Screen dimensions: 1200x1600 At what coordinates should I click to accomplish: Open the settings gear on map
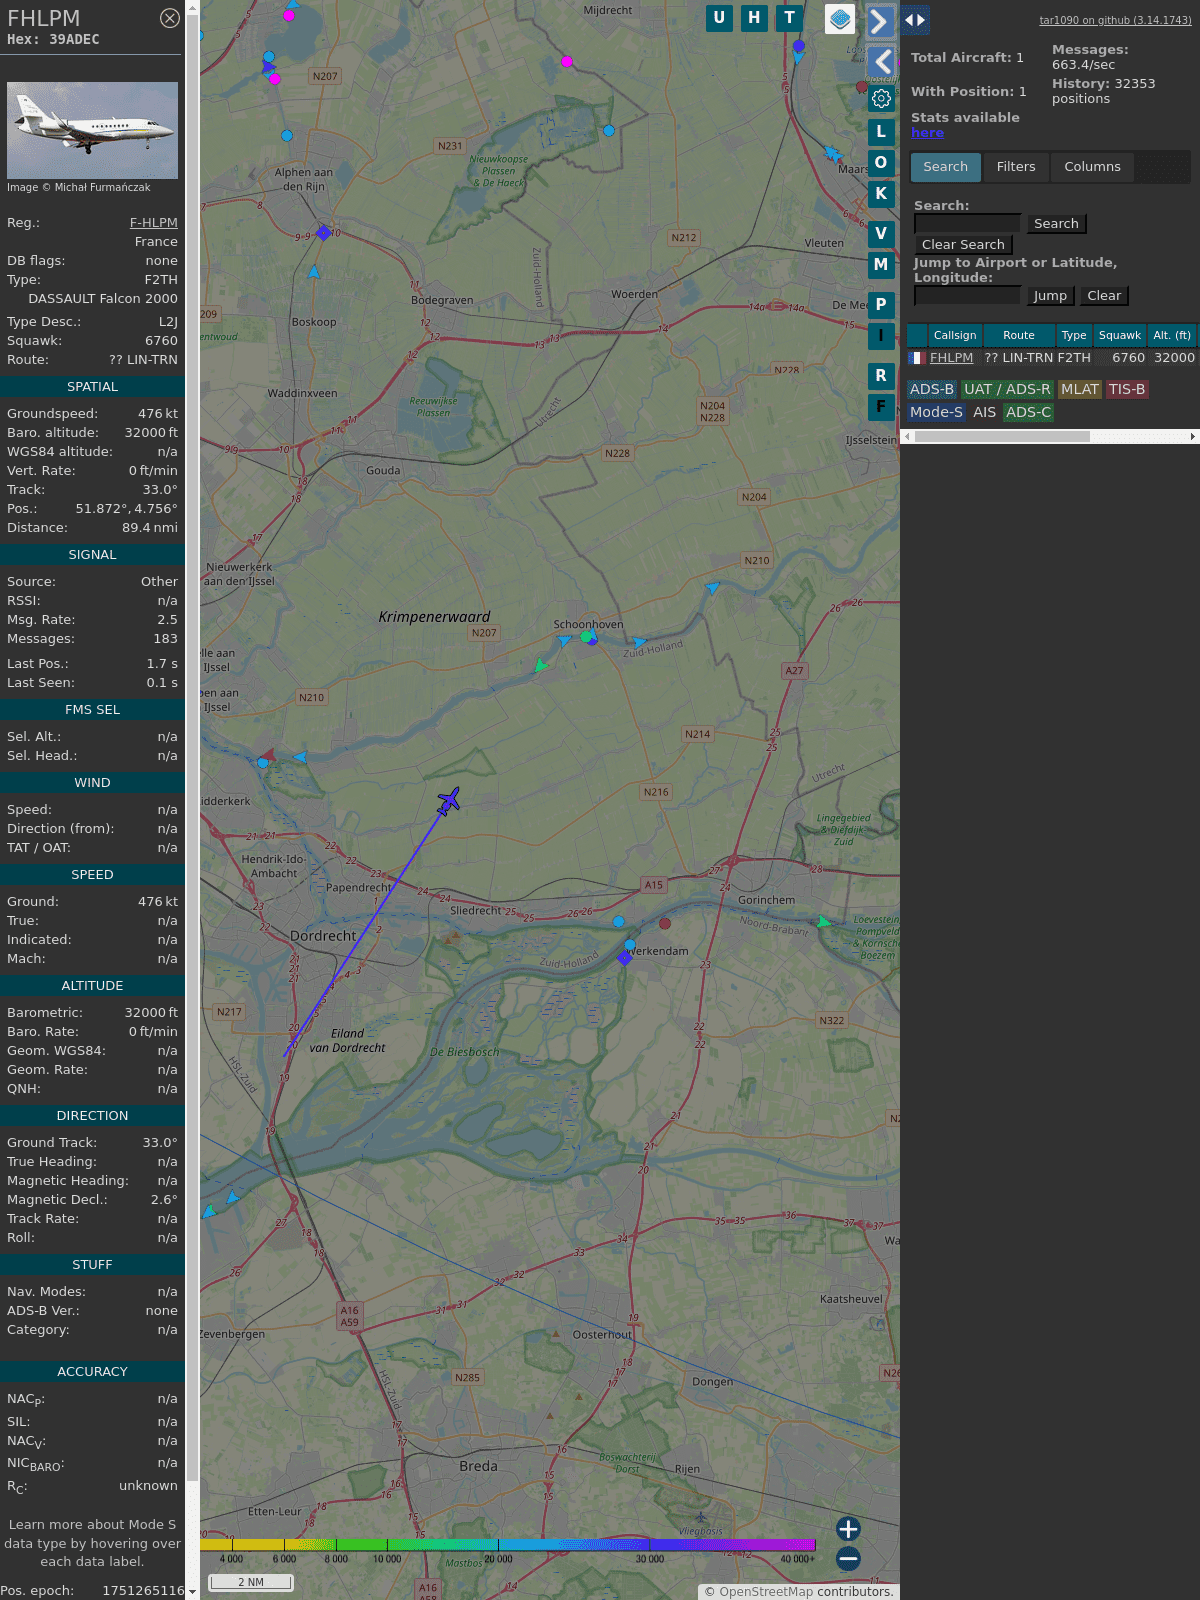point(881,98)
